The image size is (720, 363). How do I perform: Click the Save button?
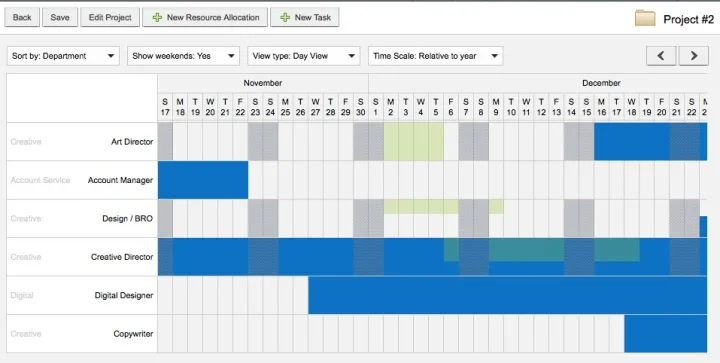(60, 17)
